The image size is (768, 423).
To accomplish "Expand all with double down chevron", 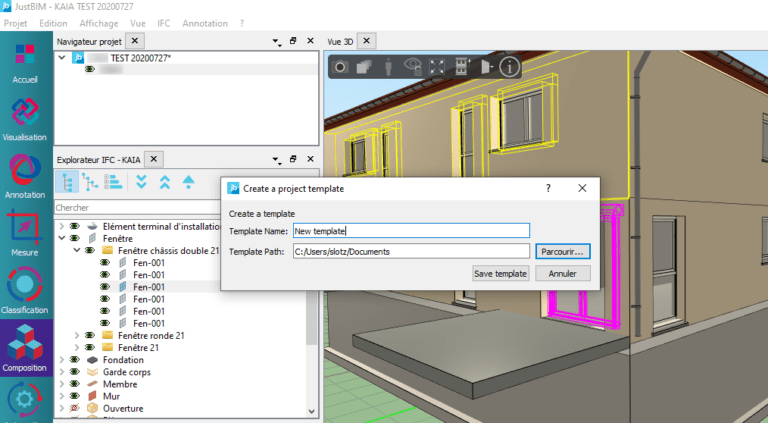I will pyautogui.click(x=141, y=182).
